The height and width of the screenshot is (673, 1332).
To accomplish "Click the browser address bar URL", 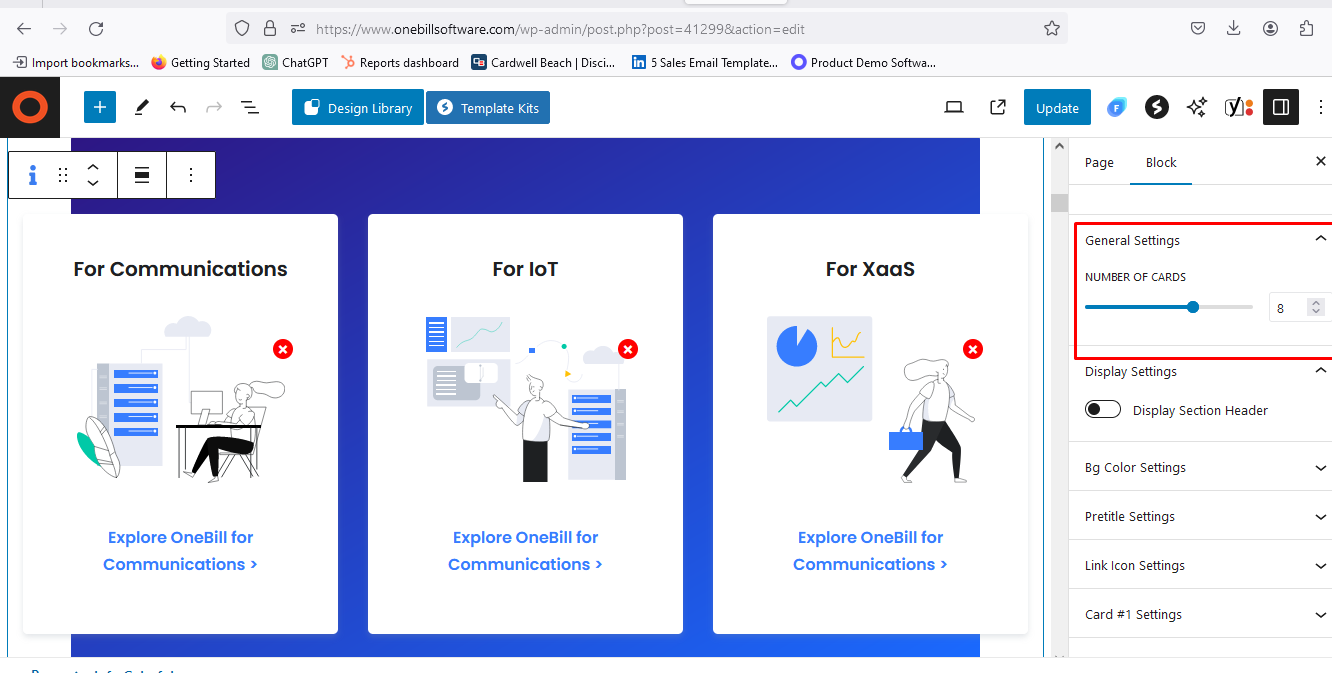I will [x=560, y=29].
